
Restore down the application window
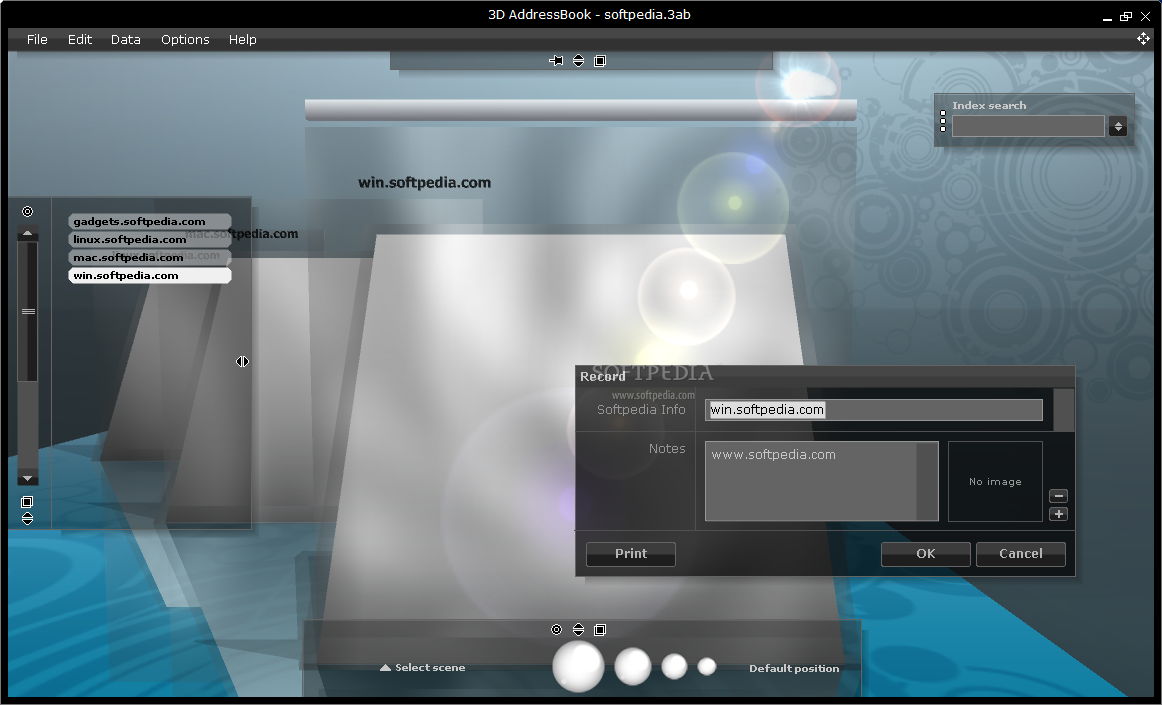point(1126,16)
